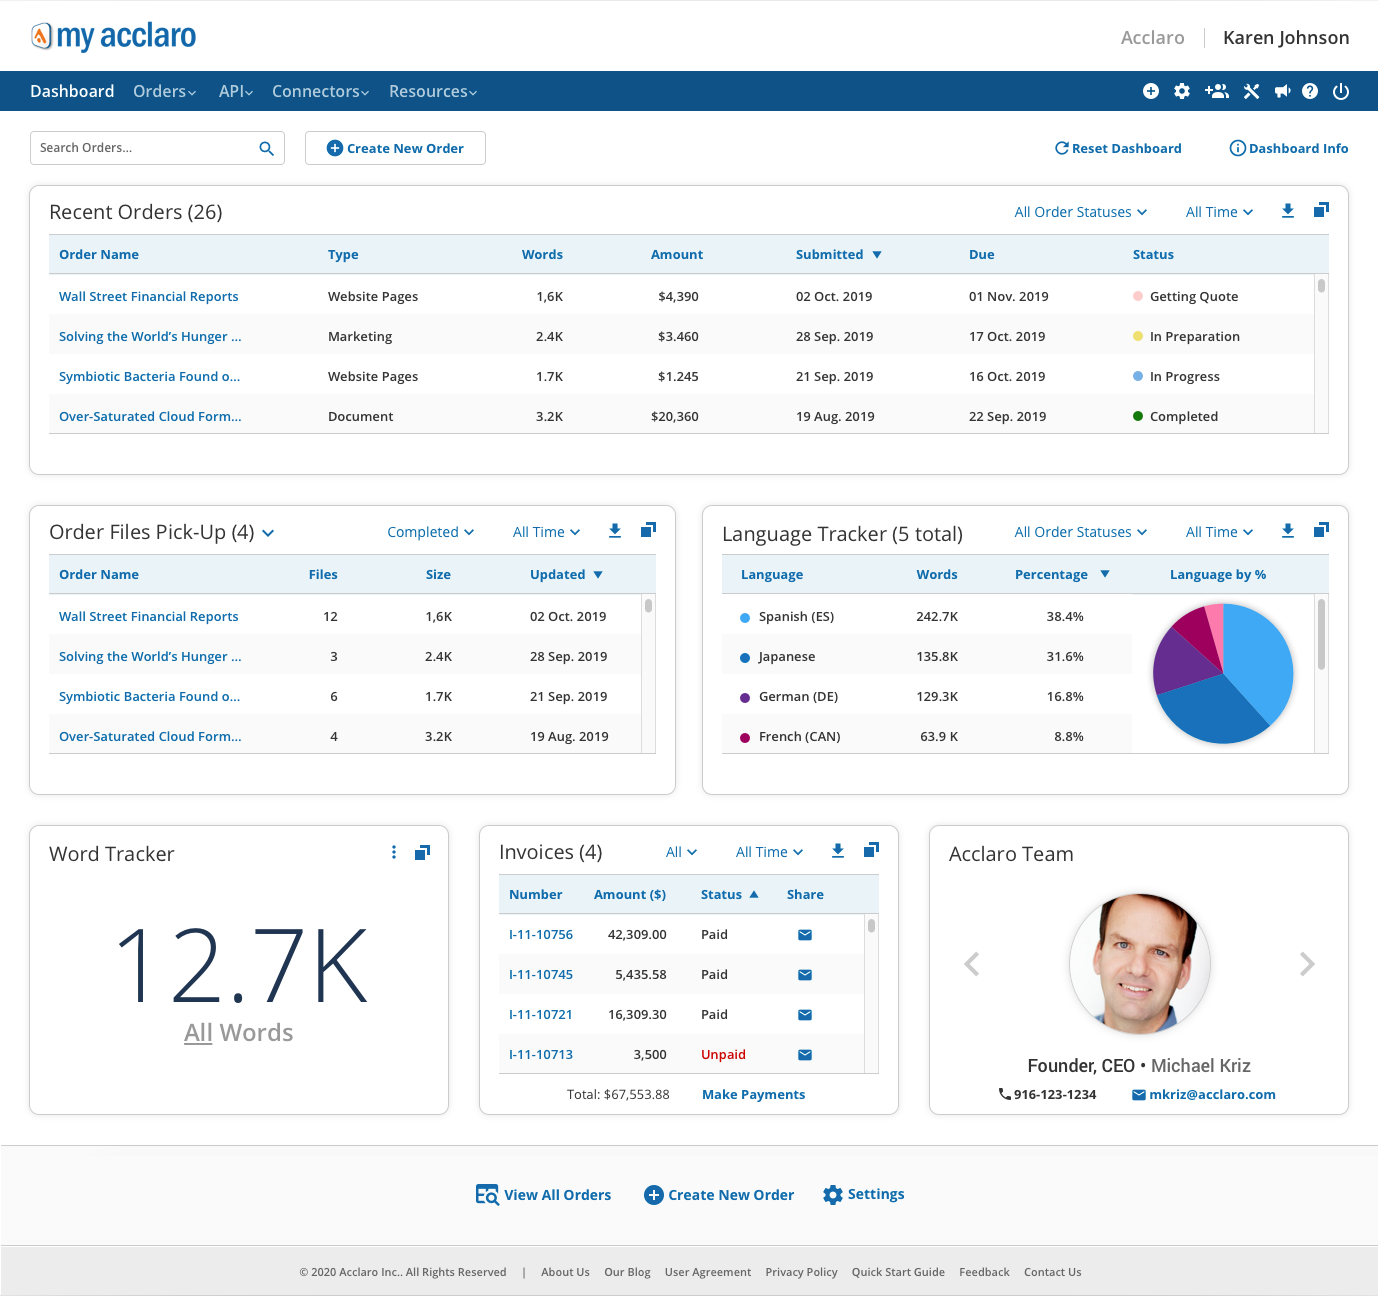Open announcements with the megaphone icon

1282,91
